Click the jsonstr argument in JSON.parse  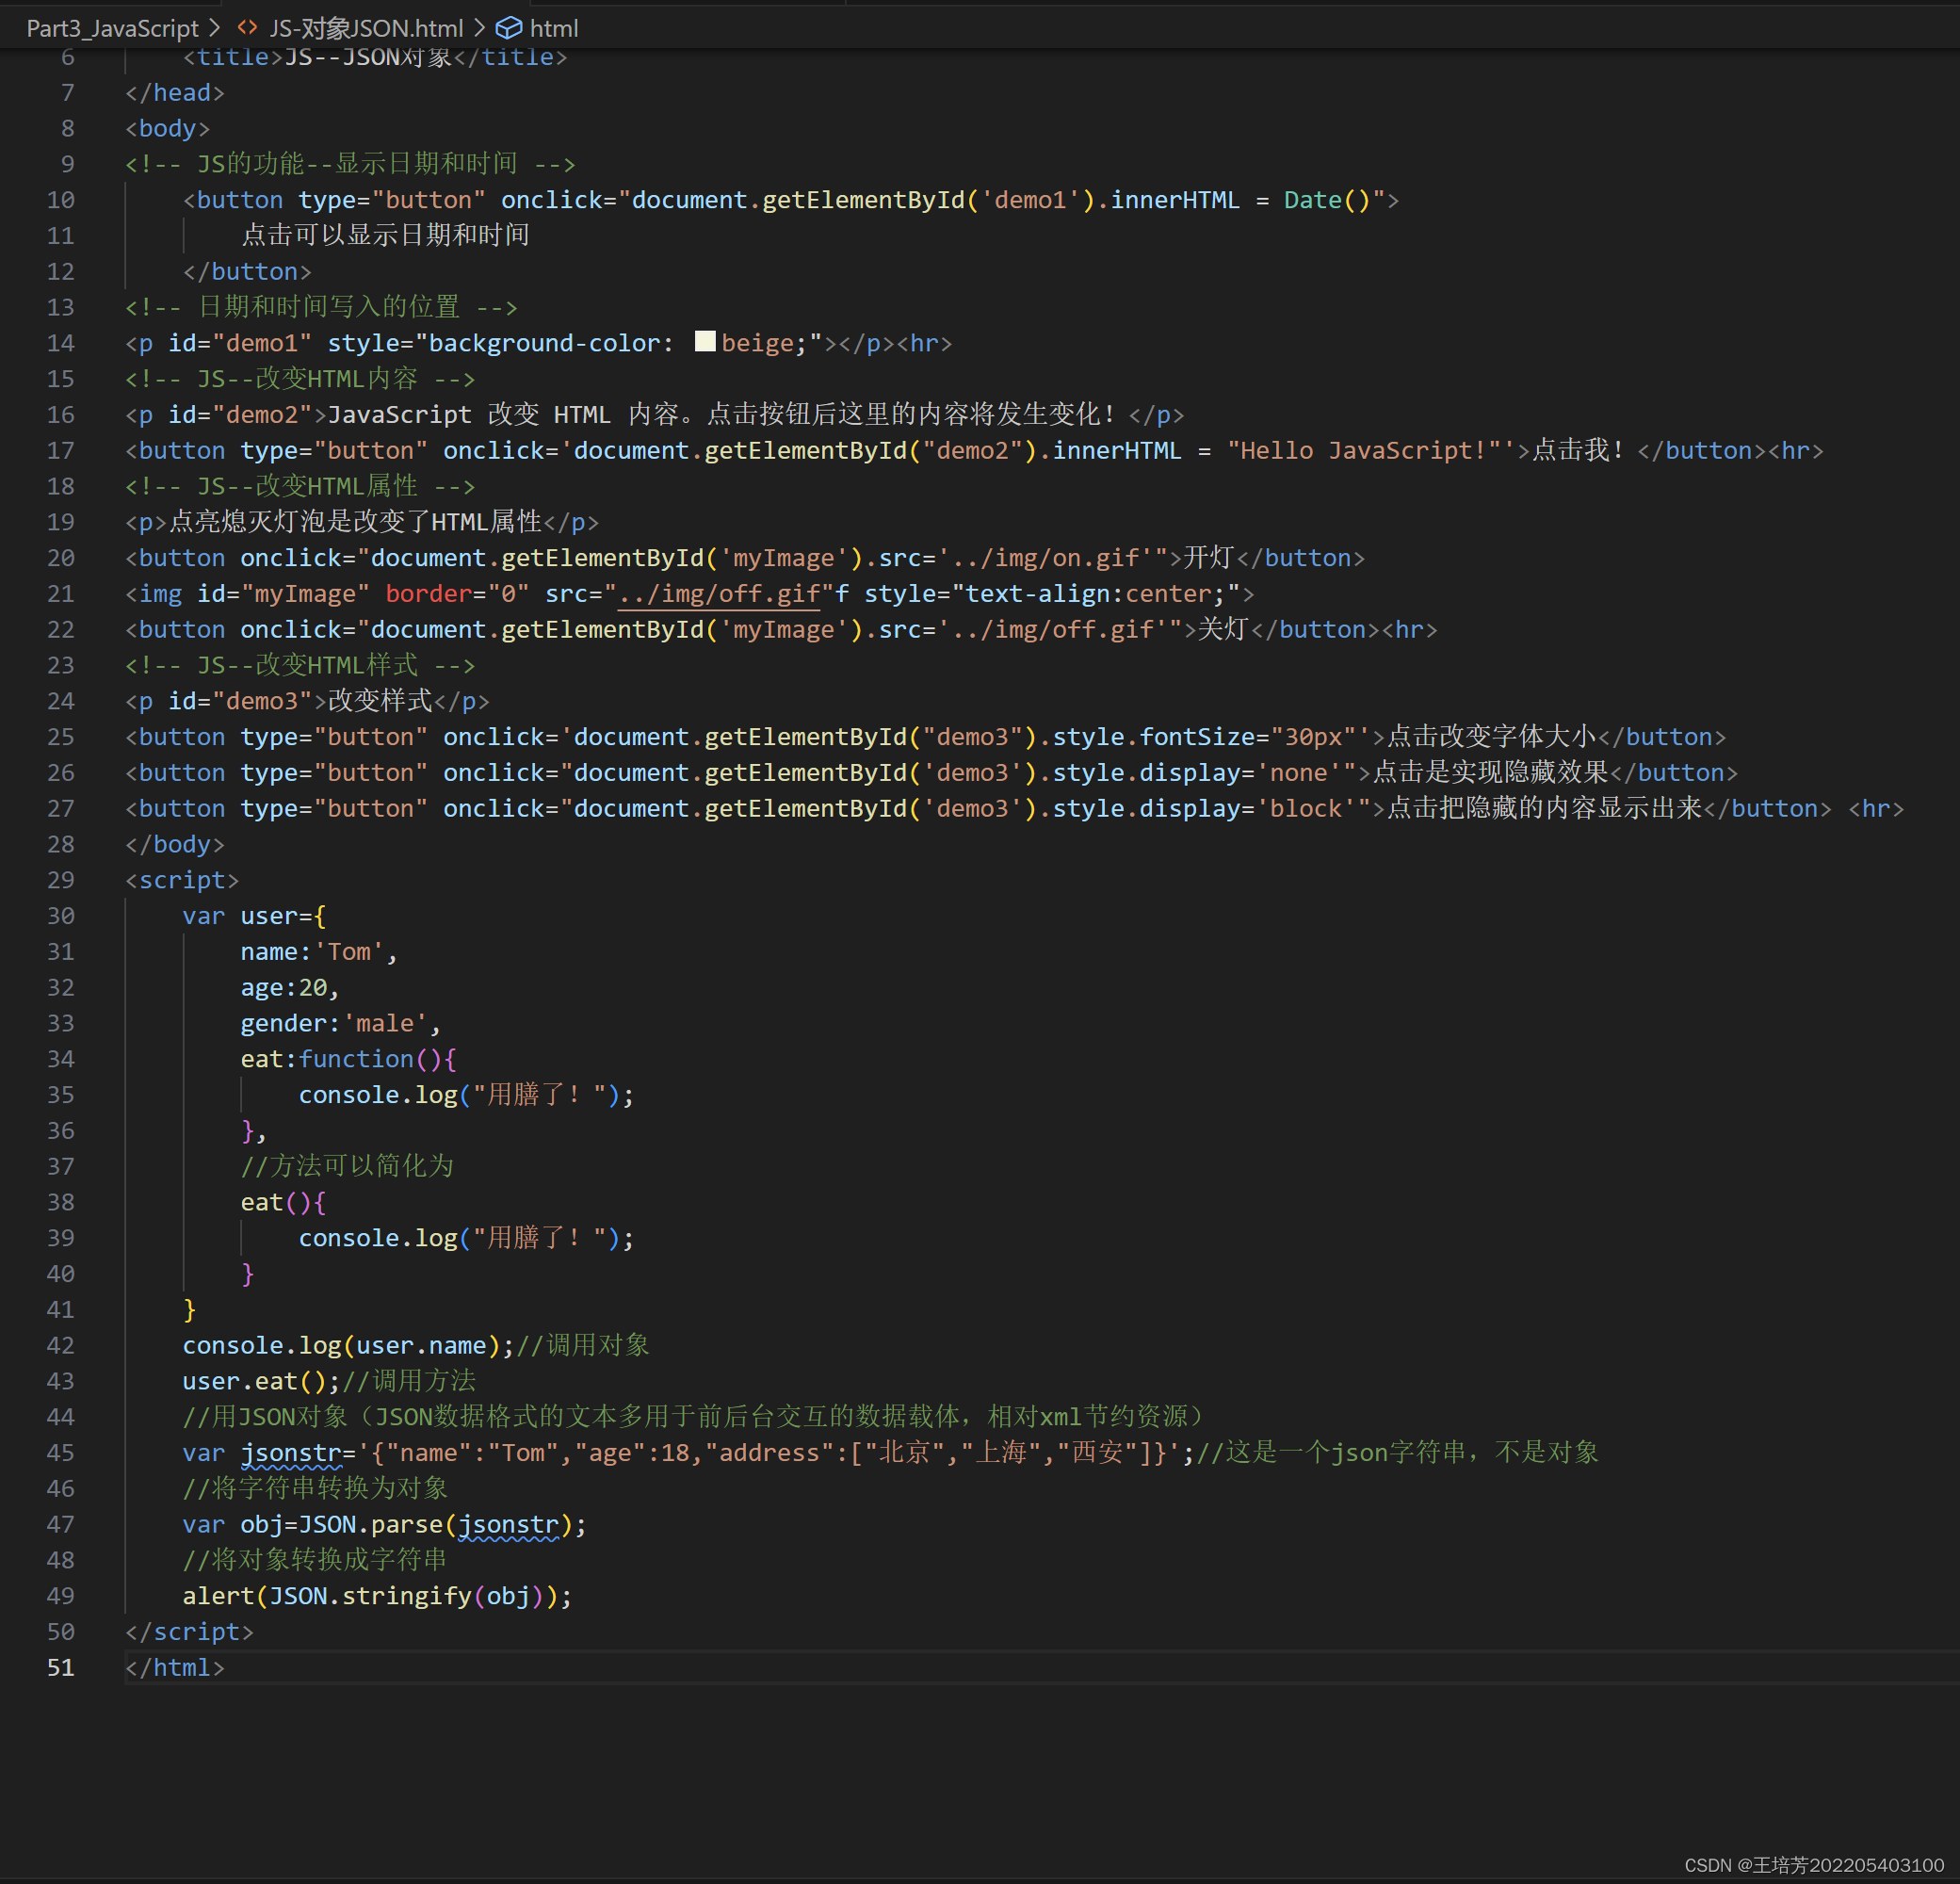coord(508,1524)
